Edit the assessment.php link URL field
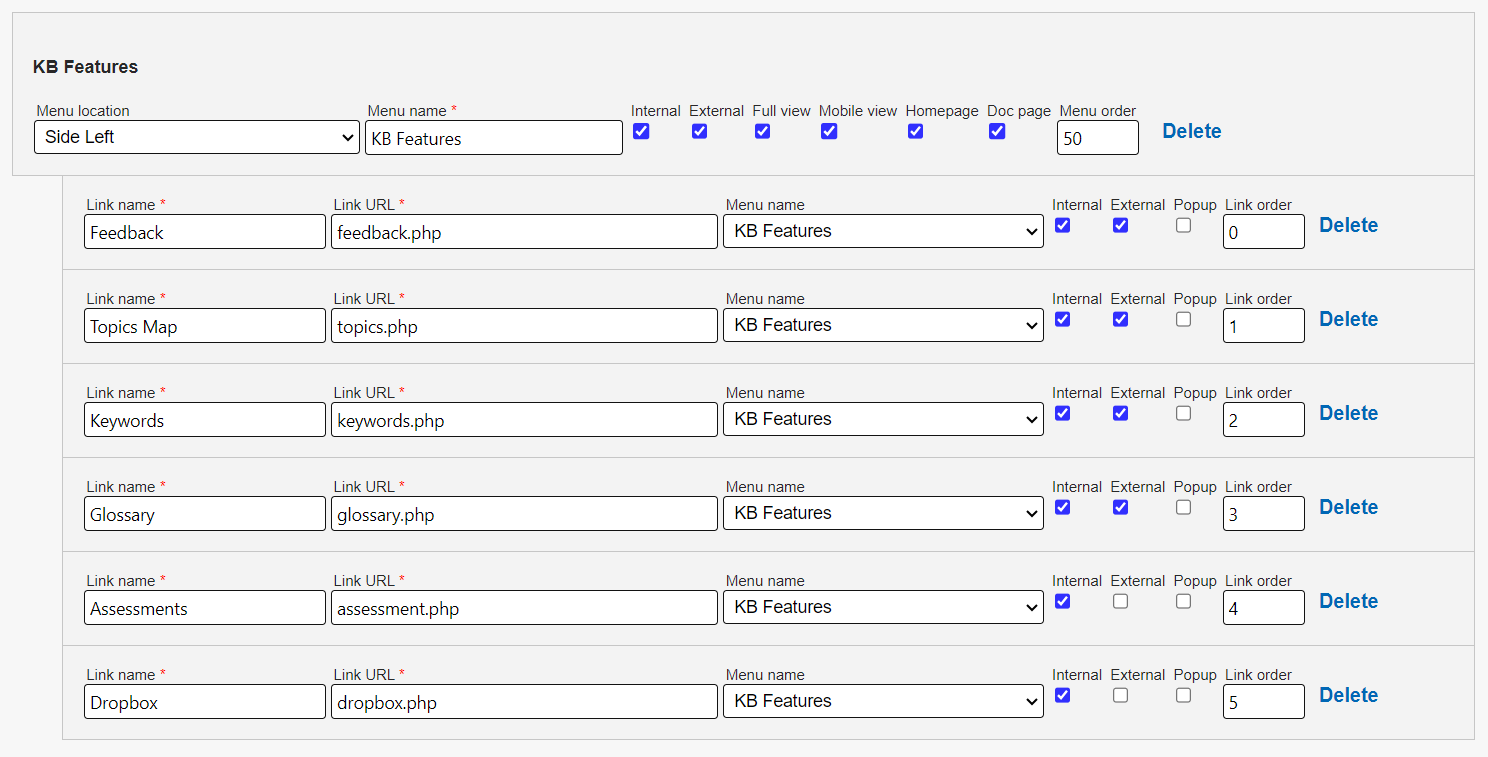This screenshot has width=1488, height=757. pyautogui.click(x=524, y=608)
